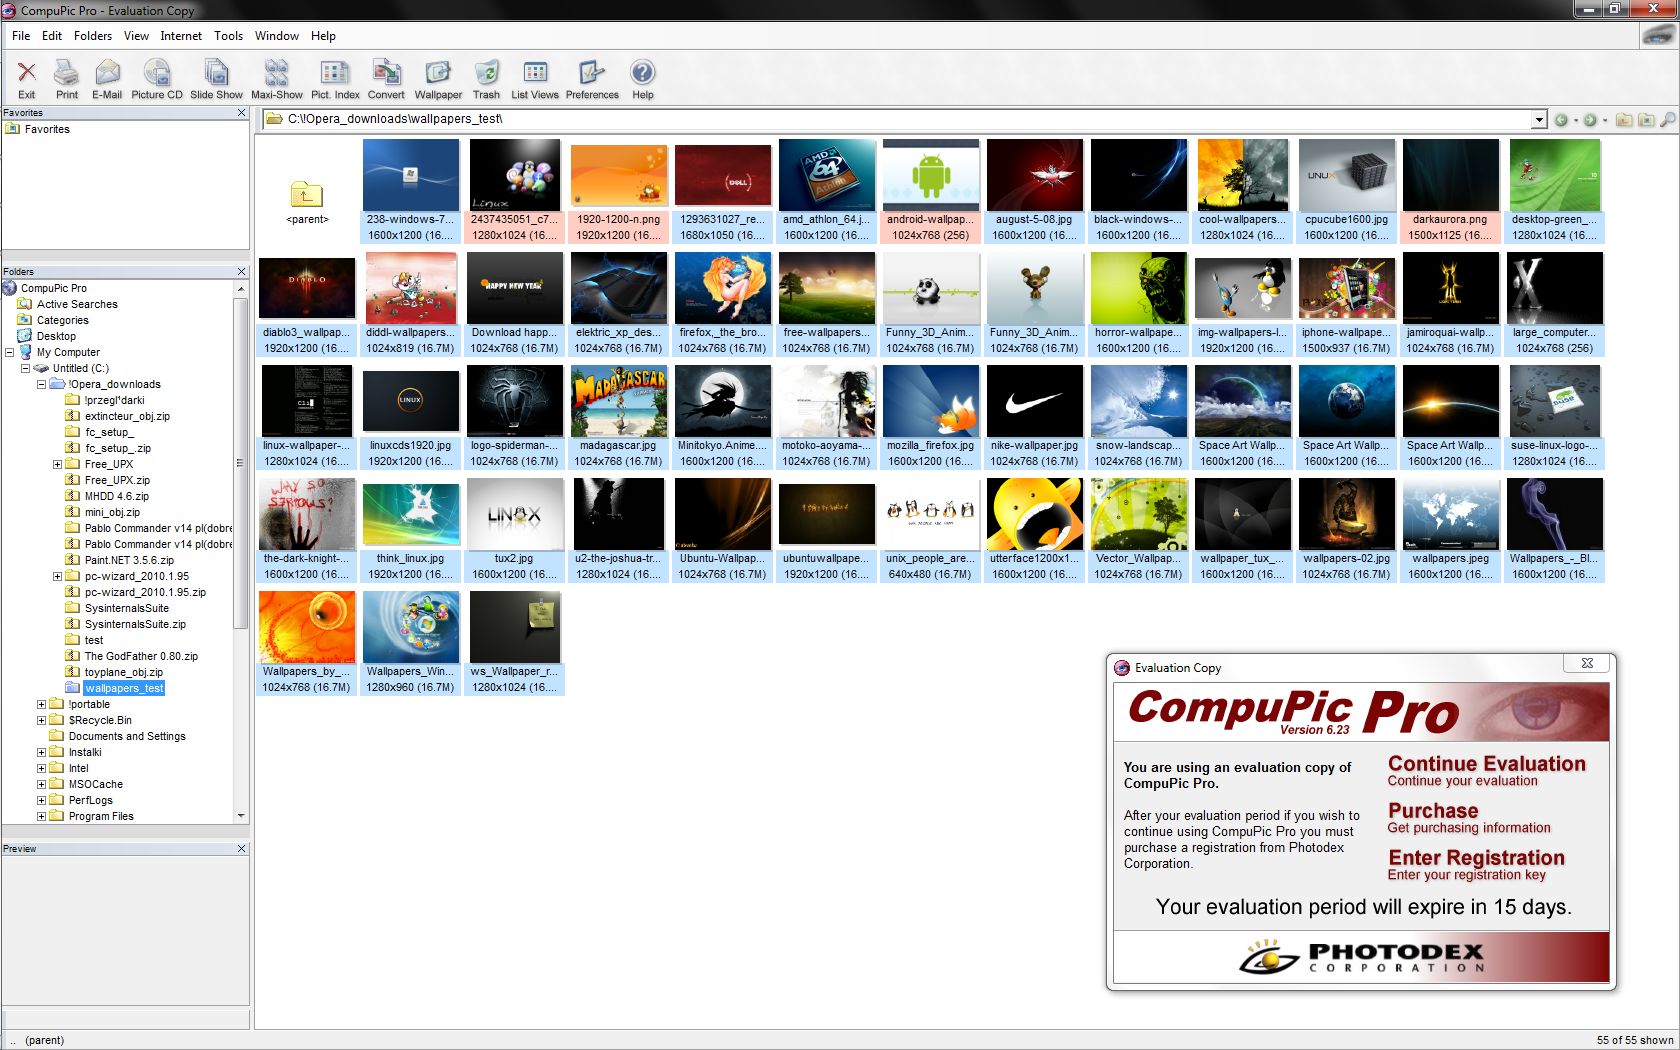Open the address bar path dropdown

click(1539, 119)
